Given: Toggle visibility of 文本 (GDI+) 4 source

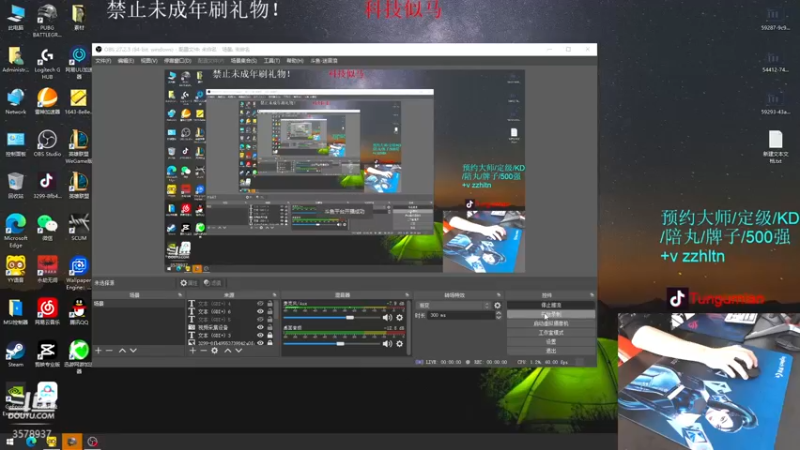Looking at the screenshot, I should point(260,304).
